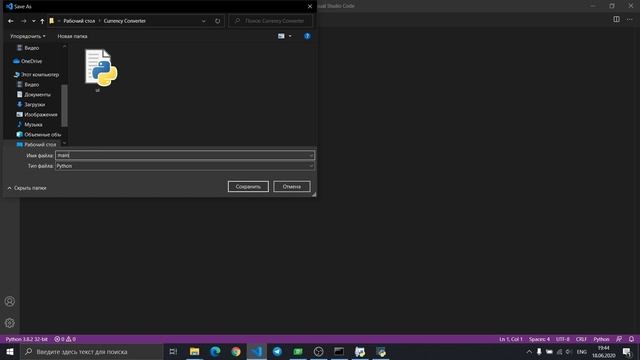Screen dimensions: 640x360
Task: Click the folder search field
Action: point(271,21)
